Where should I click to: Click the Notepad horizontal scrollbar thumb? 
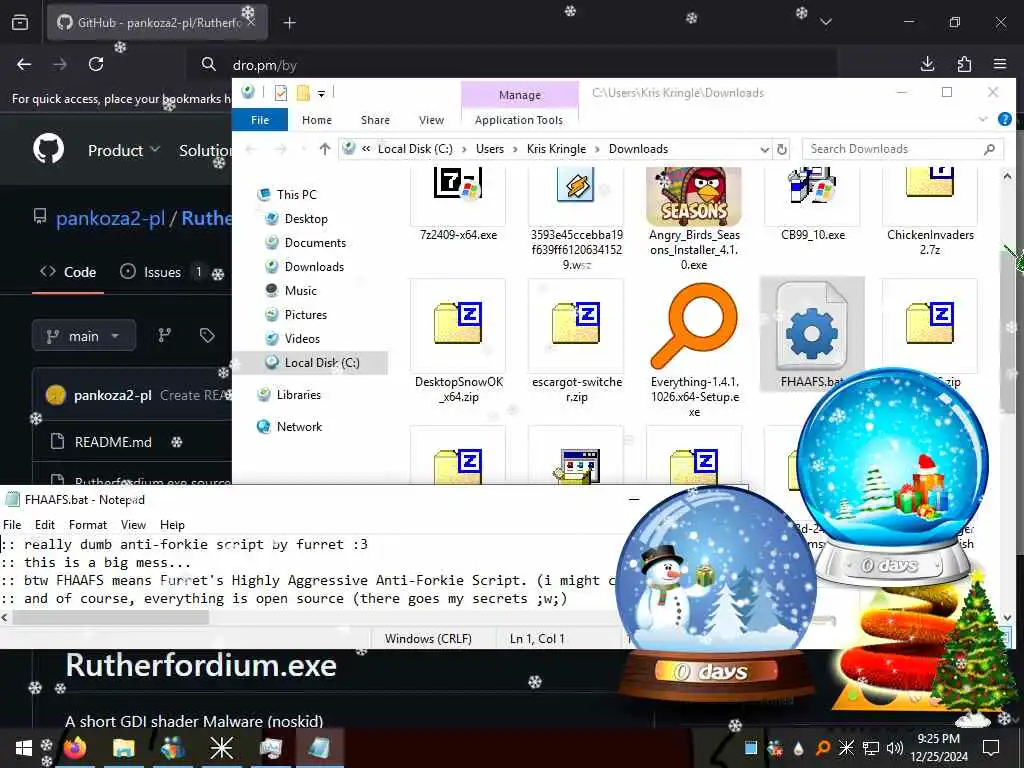pyautogui.click(x=110, y=617)
